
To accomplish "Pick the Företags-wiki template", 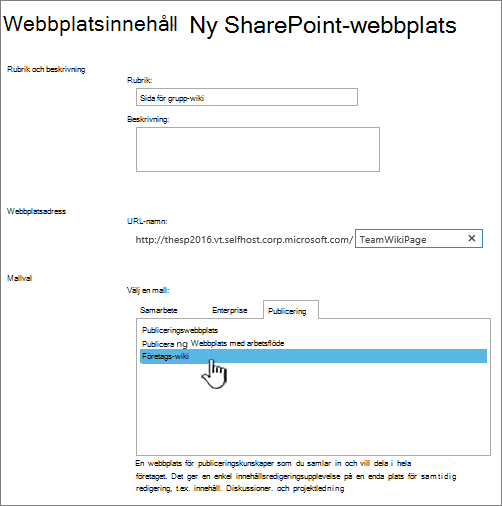I will pos(313,356).
